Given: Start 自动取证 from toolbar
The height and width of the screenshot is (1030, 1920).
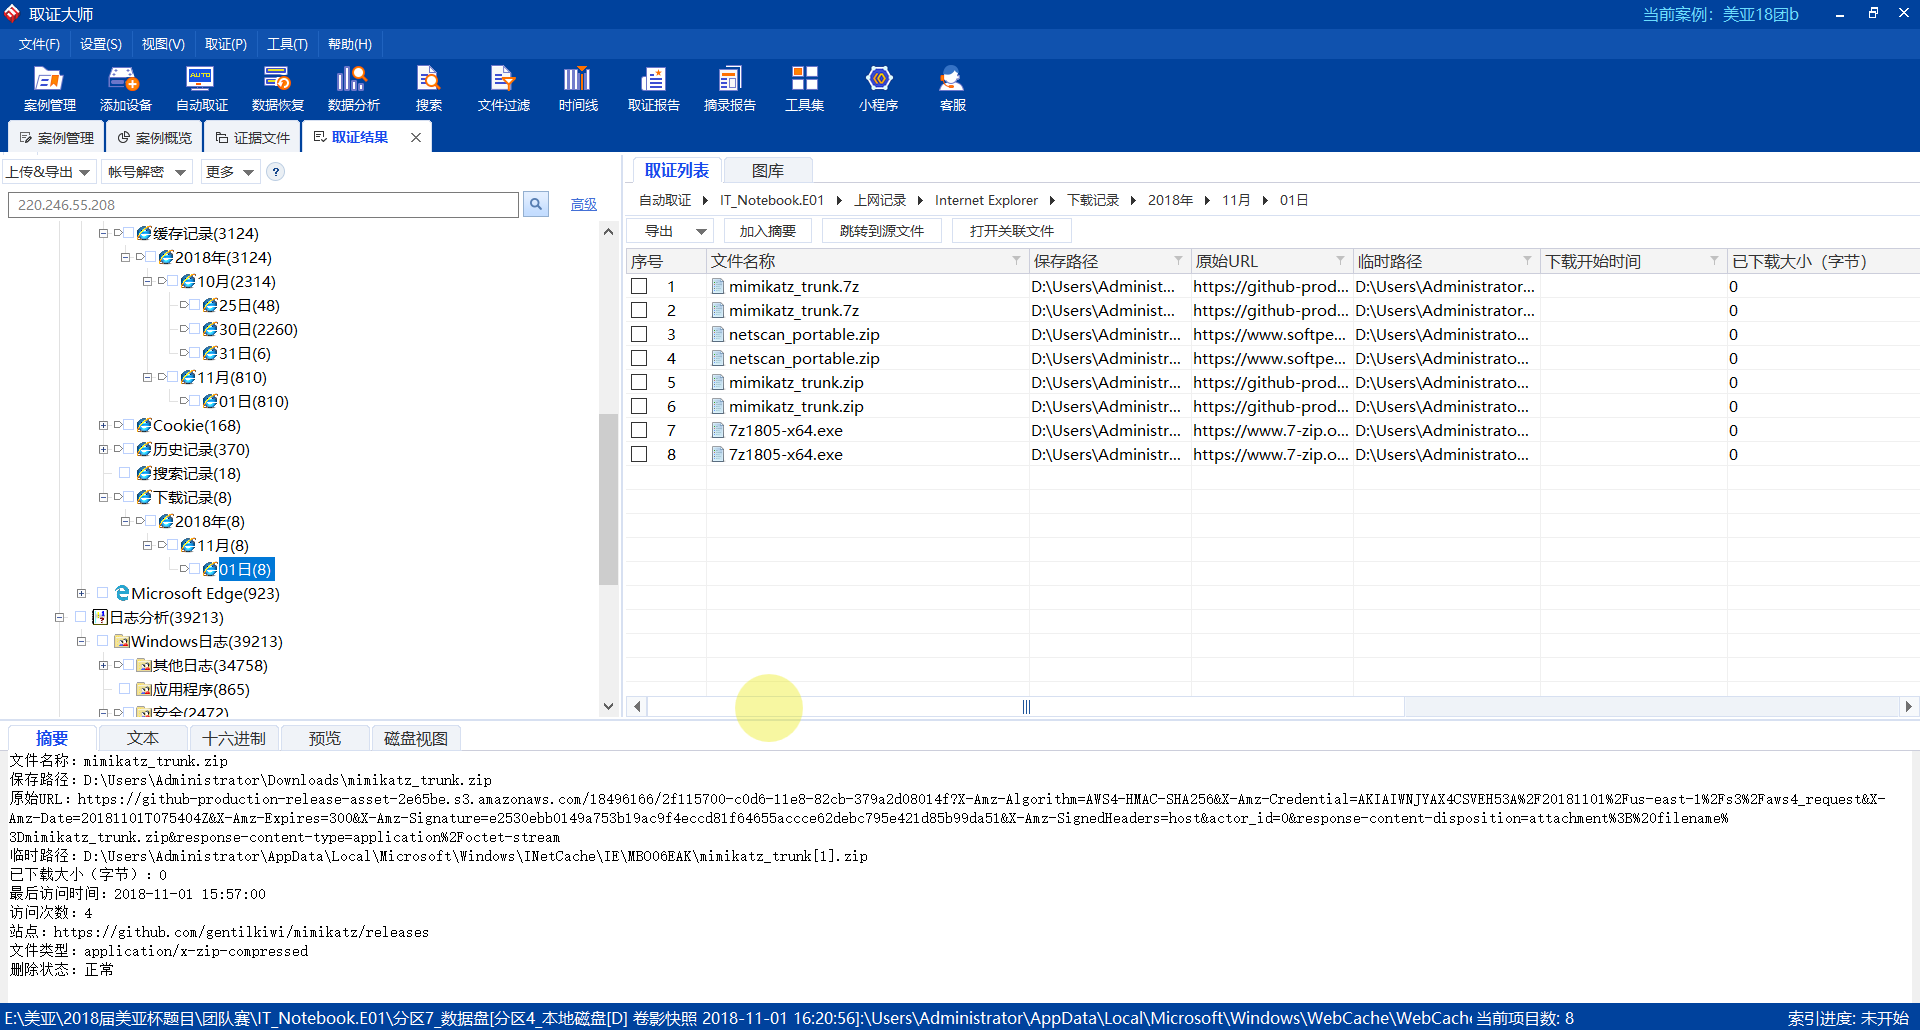Looking at the screenshot, I should [201, 88].
